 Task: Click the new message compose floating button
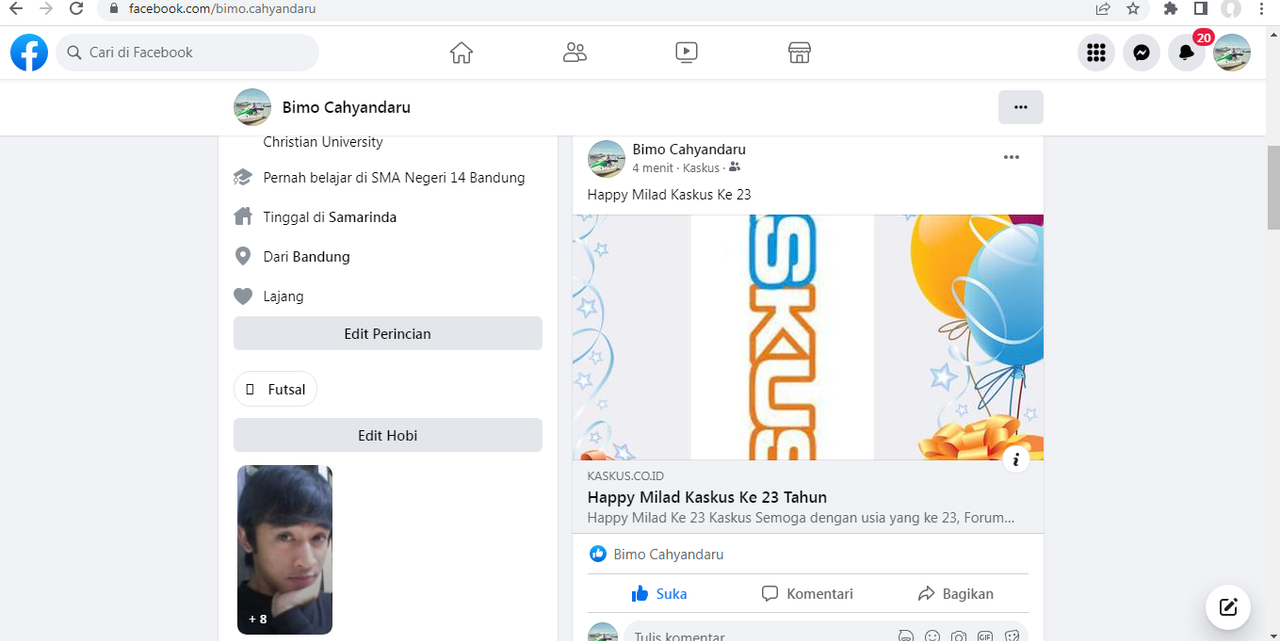pos(1229,607)
